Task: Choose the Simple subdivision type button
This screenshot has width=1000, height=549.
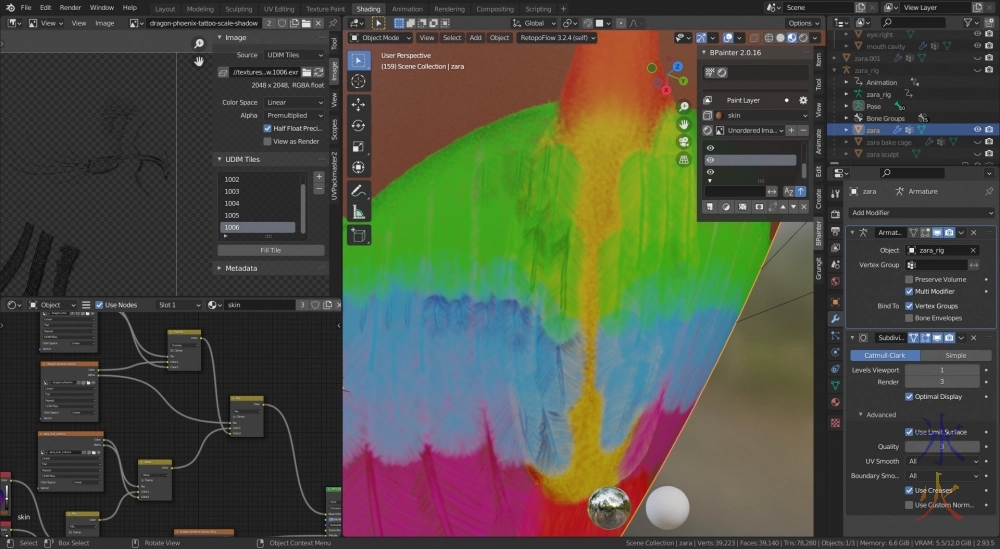Action: coord(955,355)
